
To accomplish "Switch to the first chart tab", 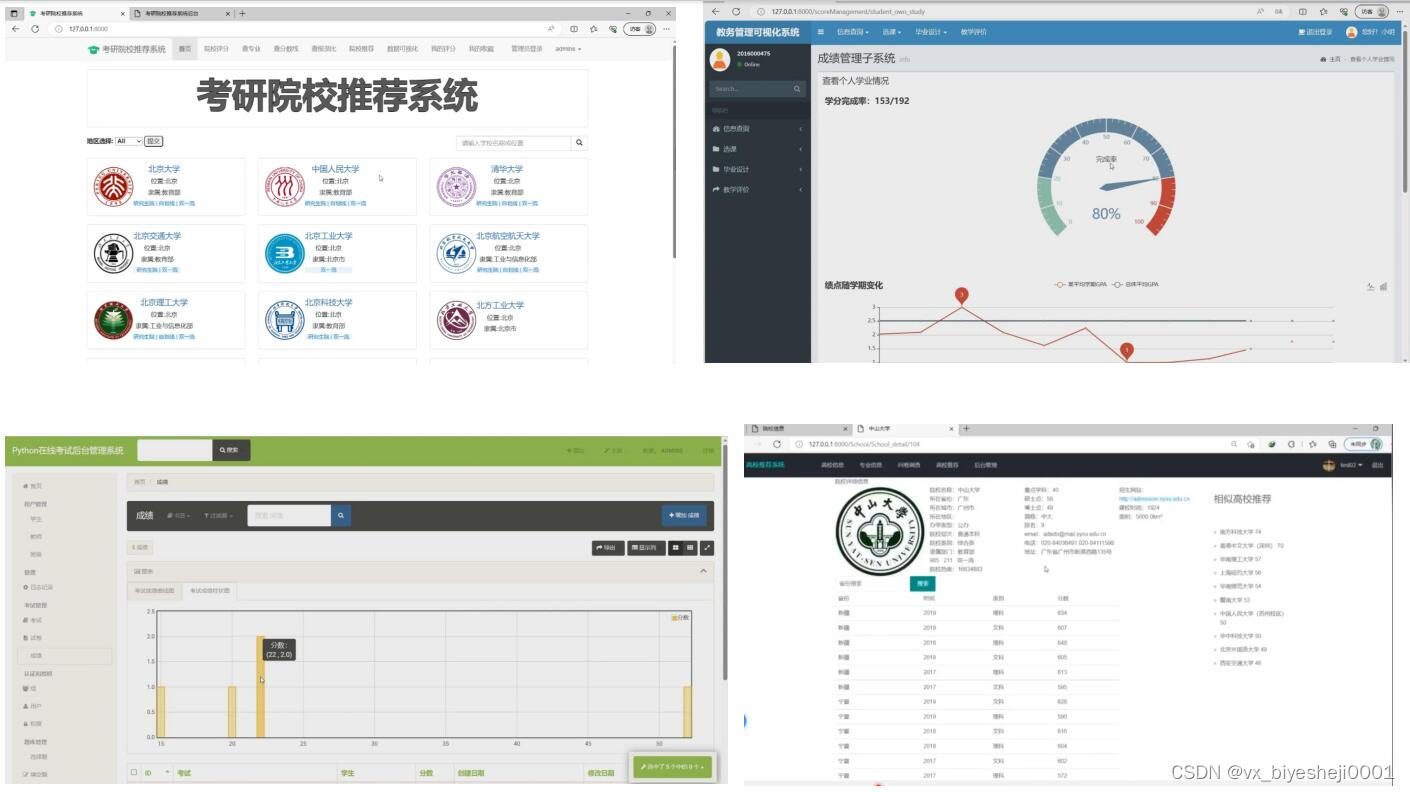I will pos(154,590).
